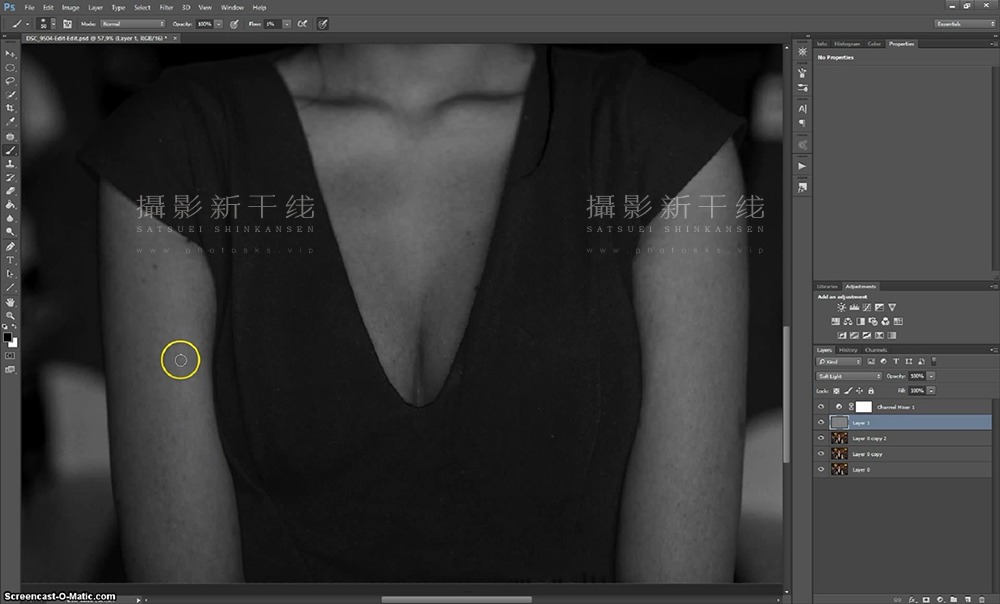Add a Curves adjustment
Screen dimensions: 1000x604
(867, 307)
